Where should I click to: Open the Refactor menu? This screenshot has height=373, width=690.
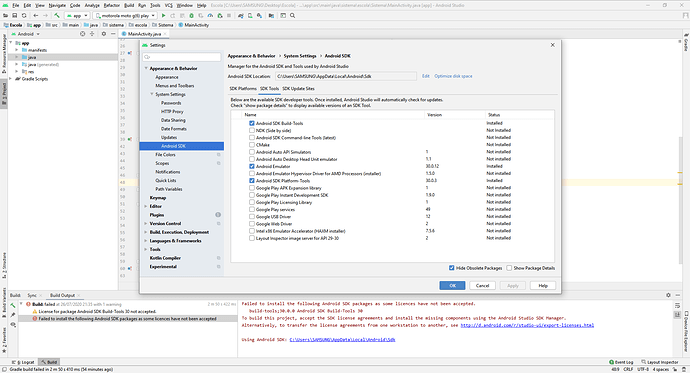click(x=112, y=5)
